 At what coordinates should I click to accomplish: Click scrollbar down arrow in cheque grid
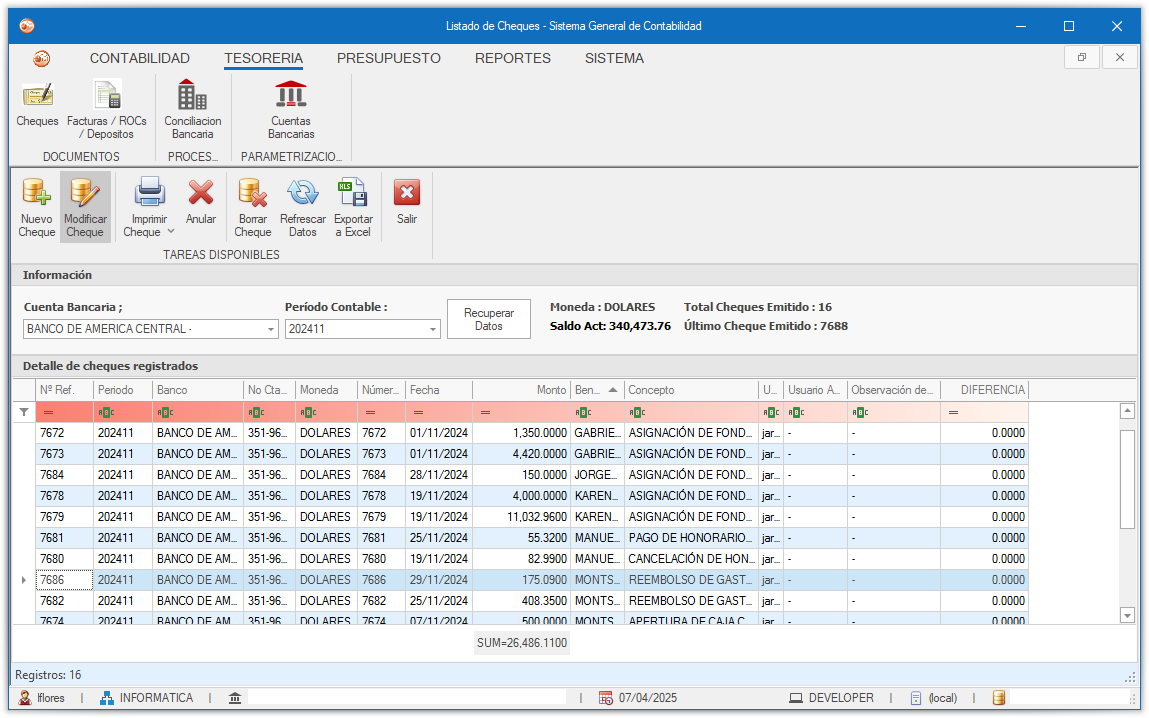click(x=1128, y=615)
